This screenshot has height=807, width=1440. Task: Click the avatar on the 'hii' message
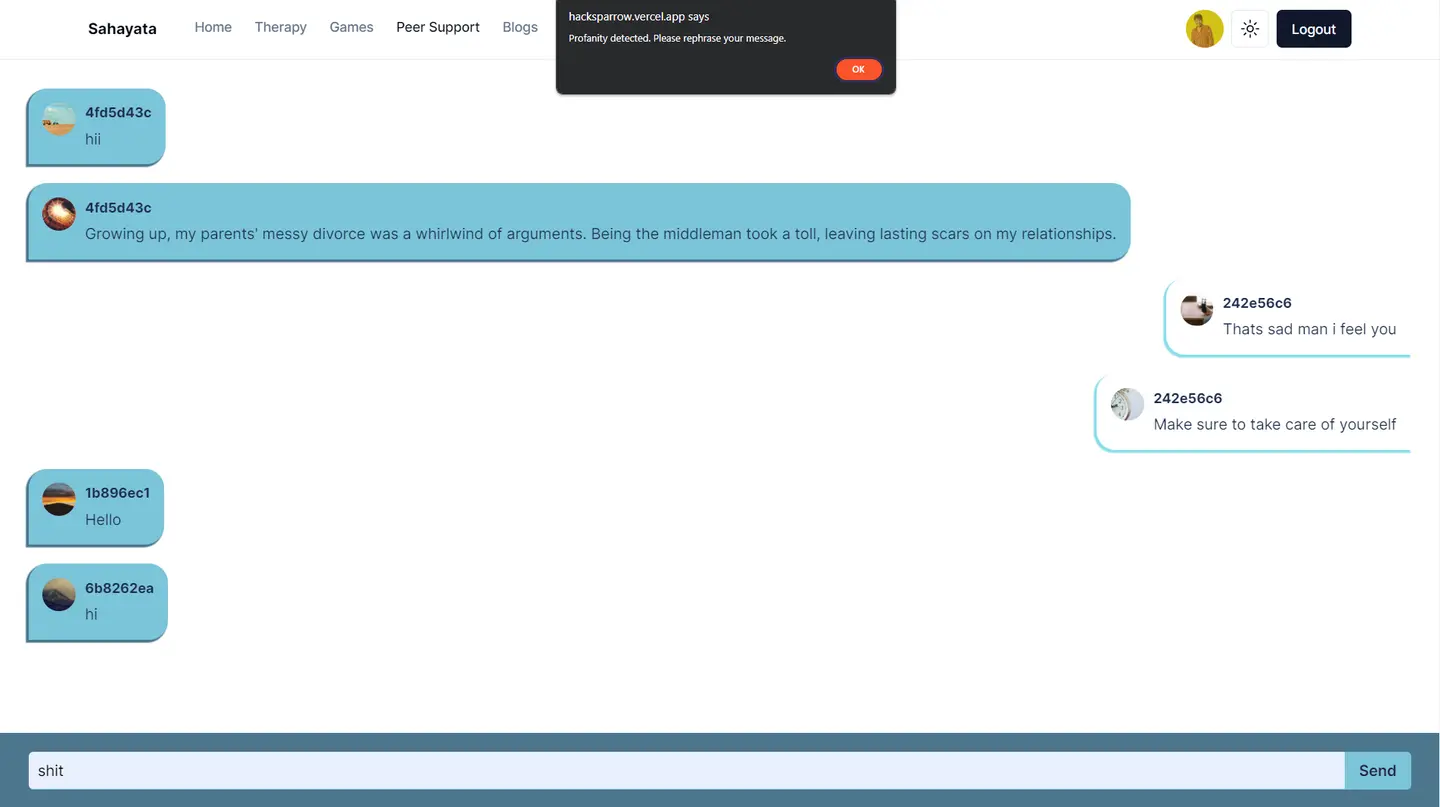pyautogui.click(x=59, y=119)
